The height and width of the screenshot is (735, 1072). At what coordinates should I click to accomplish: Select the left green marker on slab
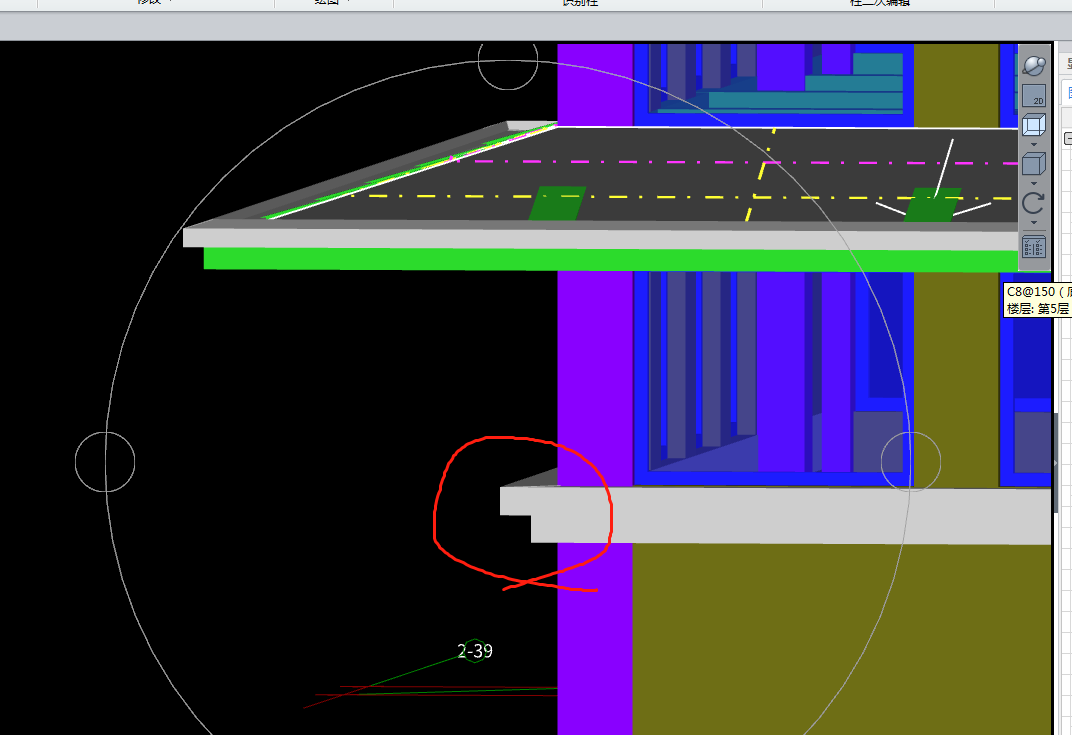557,203
